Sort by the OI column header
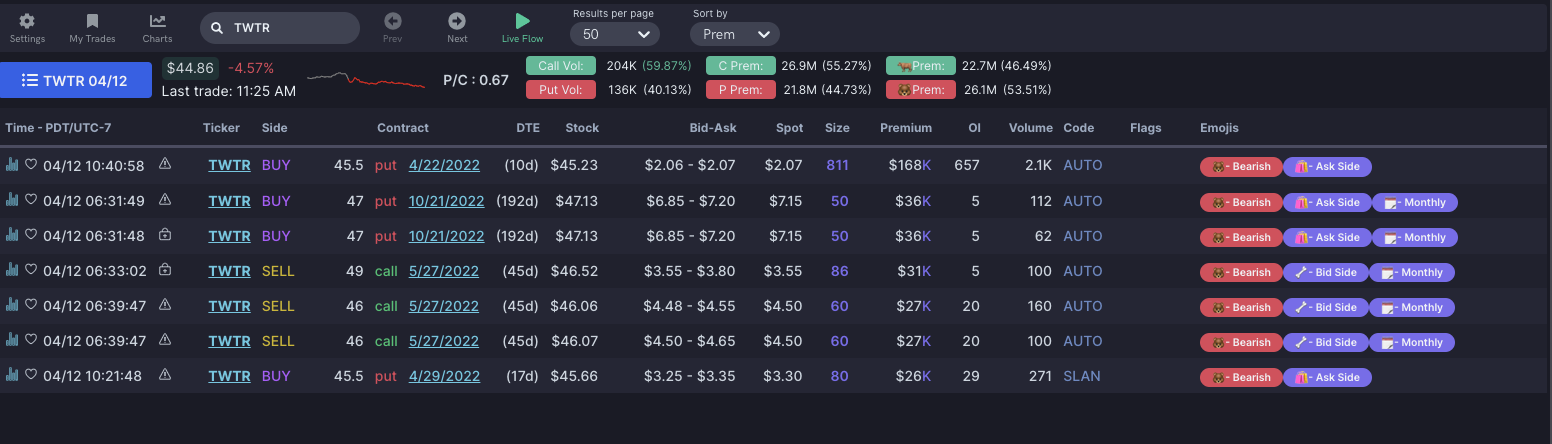Image resolution: width=1552 pixels, height=444 pixels. pos(974,128)
